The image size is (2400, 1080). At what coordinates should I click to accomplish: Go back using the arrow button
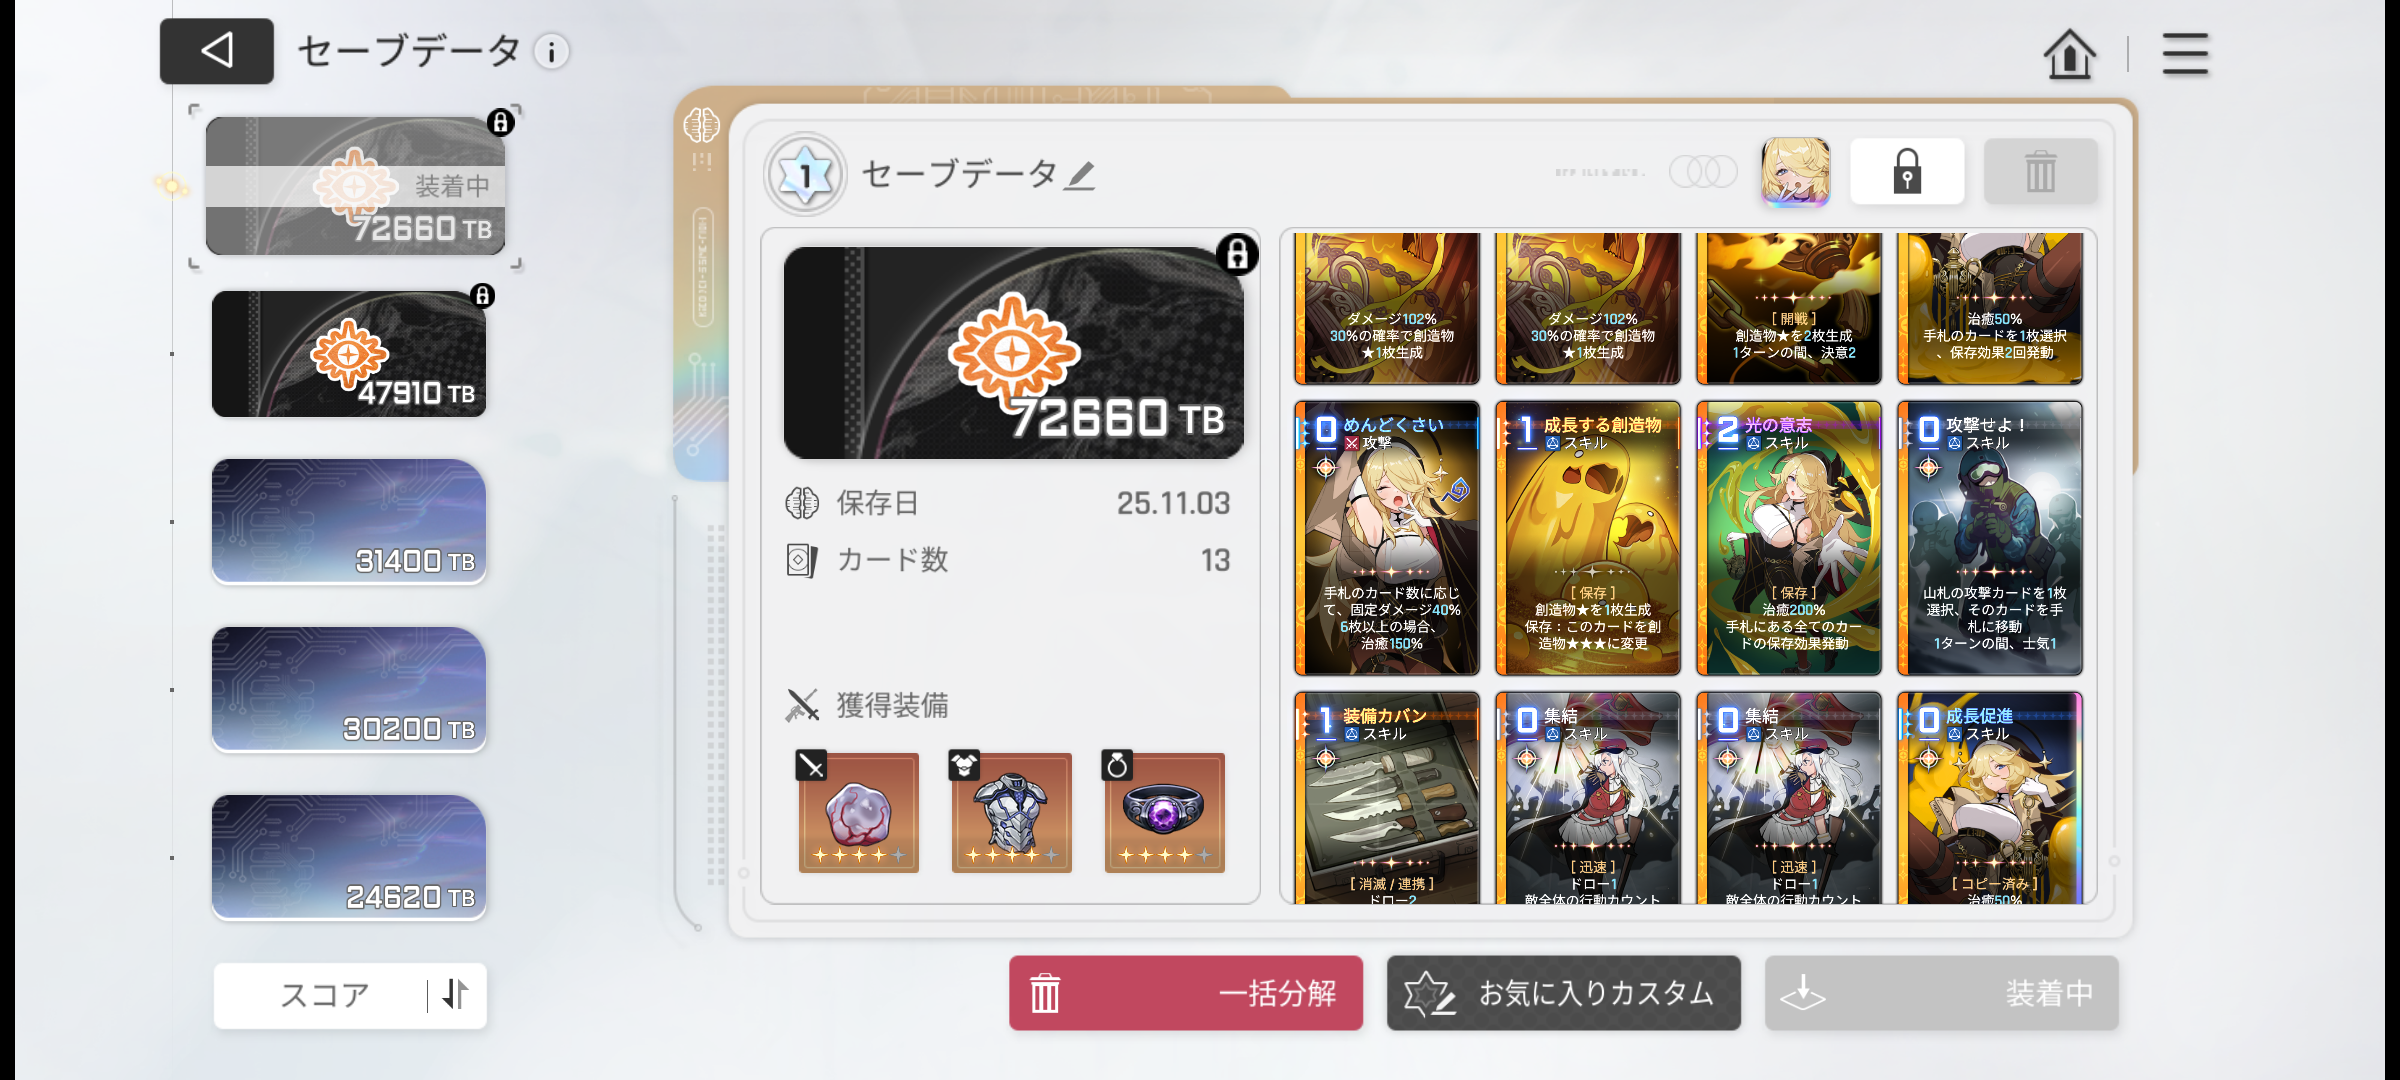coord(216,51)
